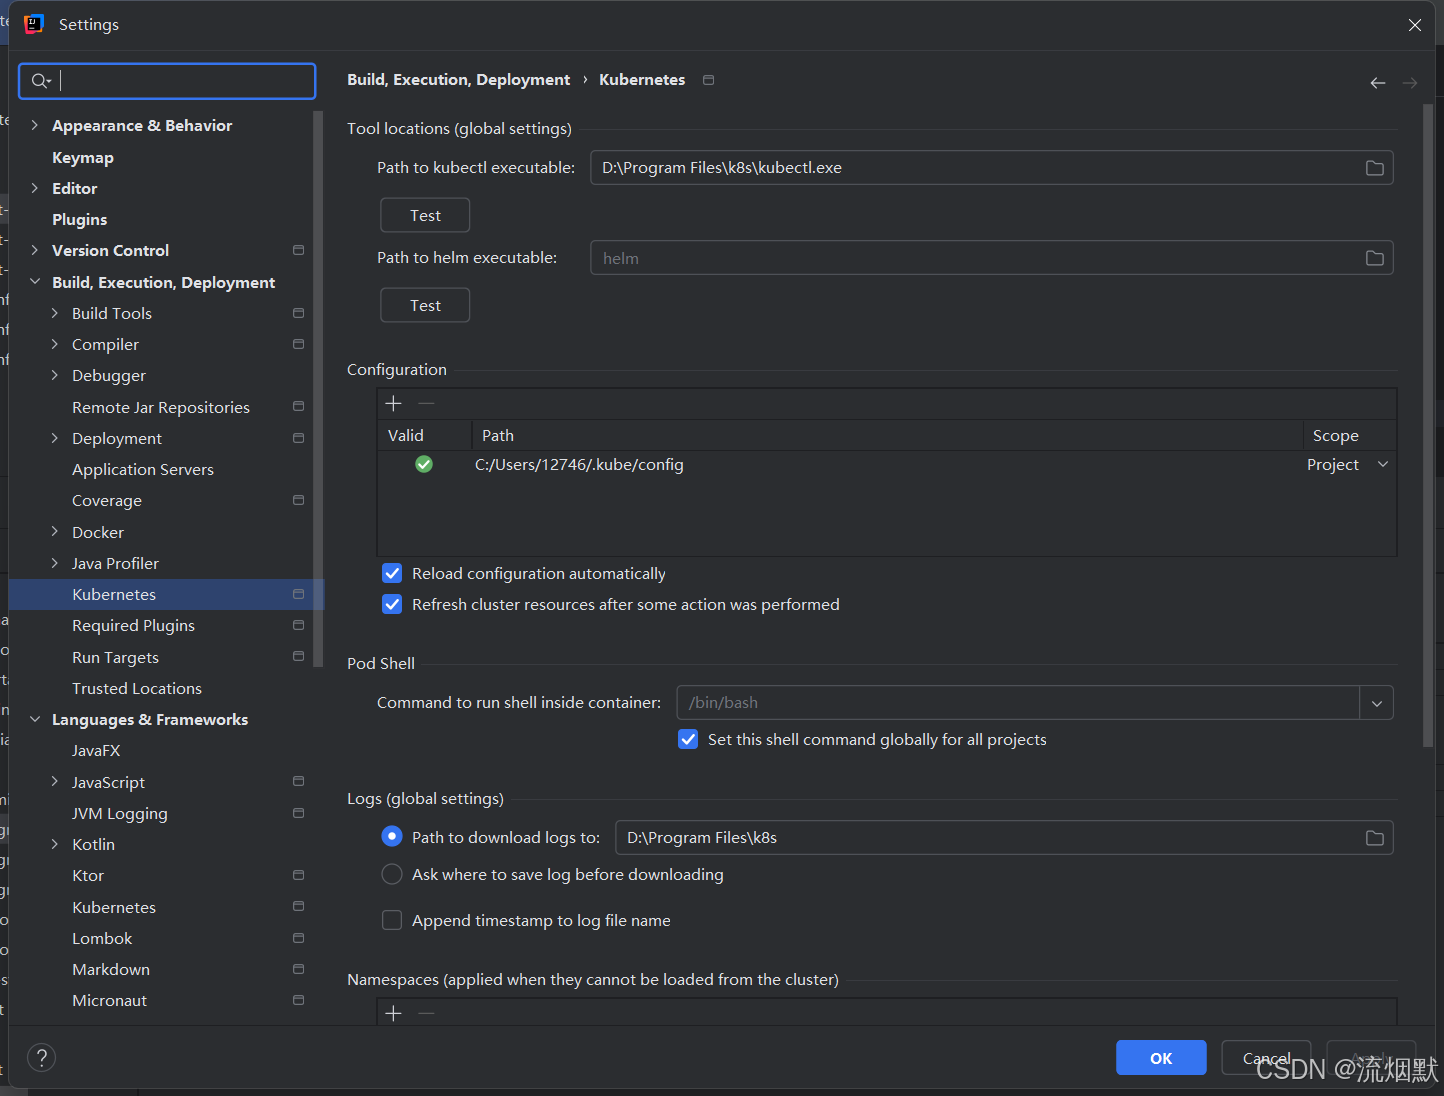This screenshot has width=1444, height=1096.
Task: Open the folder browser for helm executable path
Action: pyautogui.click(x=1374, y=257)
